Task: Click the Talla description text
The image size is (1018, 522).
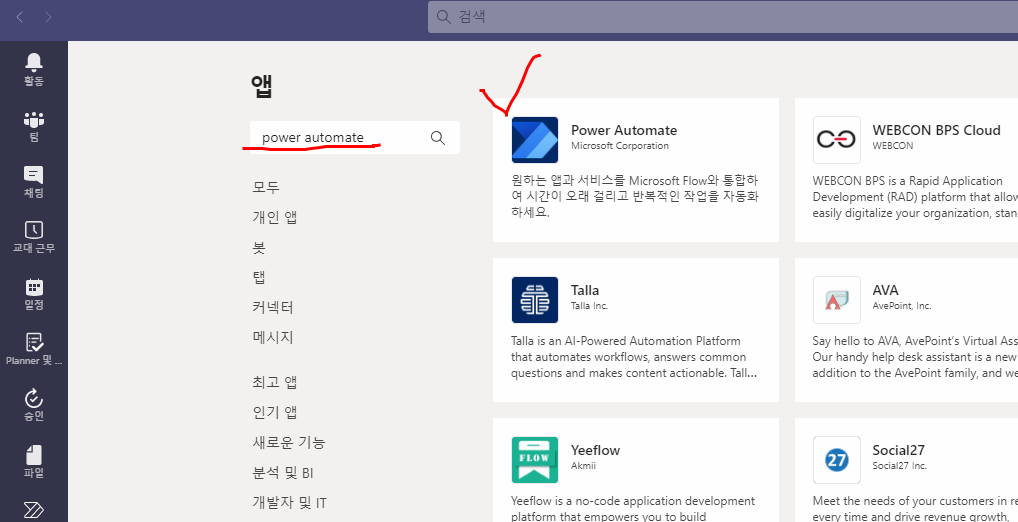Action: pyautogui.click(x=634, y=357)
